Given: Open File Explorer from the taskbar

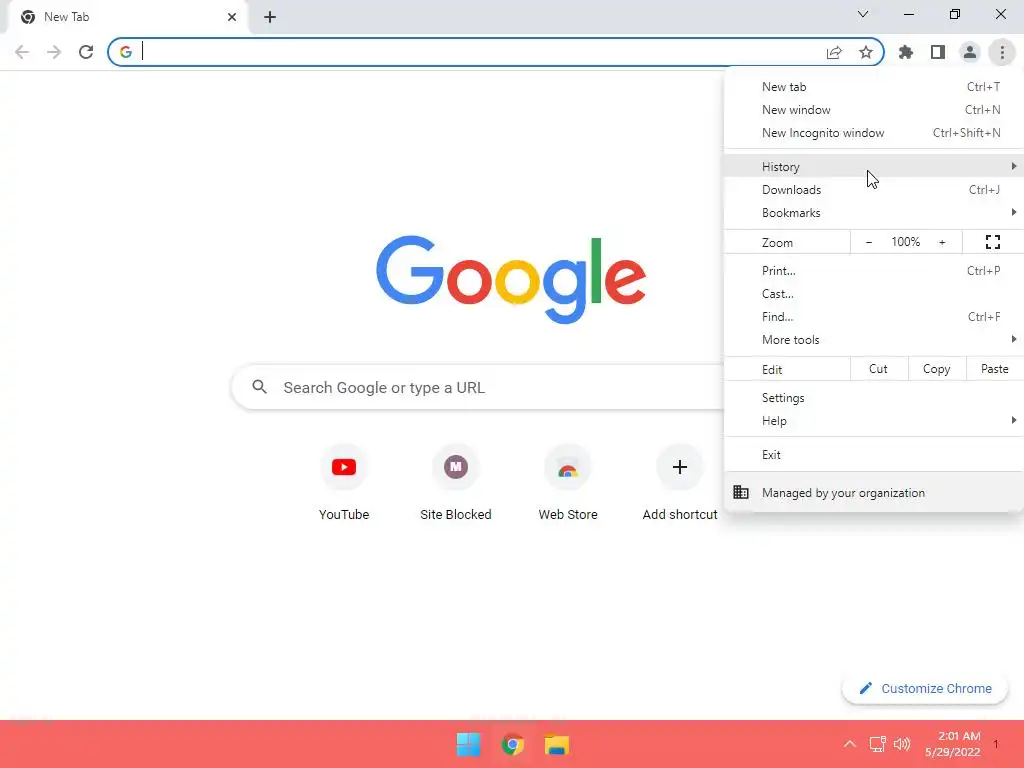Looking at the screenshot, I should point(557,744).
